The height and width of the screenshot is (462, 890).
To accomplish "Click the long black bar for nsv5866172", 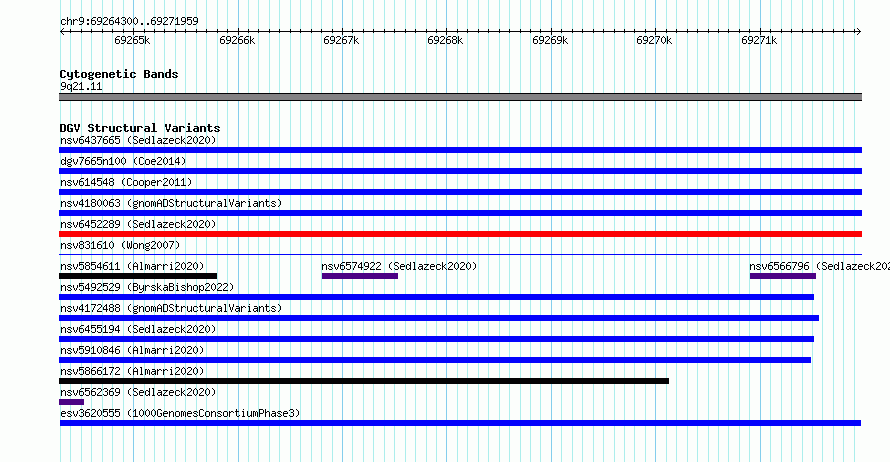I will coord(364,381).
